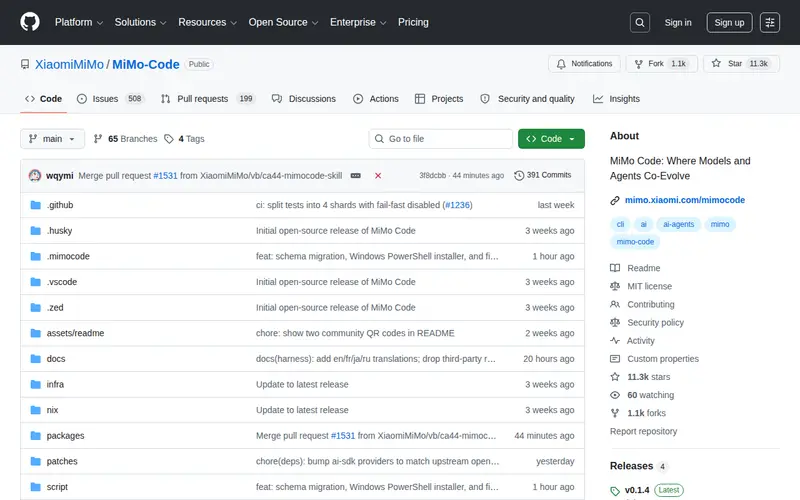
Task: Star the MiMo-Code repository
Action: pyautogui.click(x=741, y=64)
